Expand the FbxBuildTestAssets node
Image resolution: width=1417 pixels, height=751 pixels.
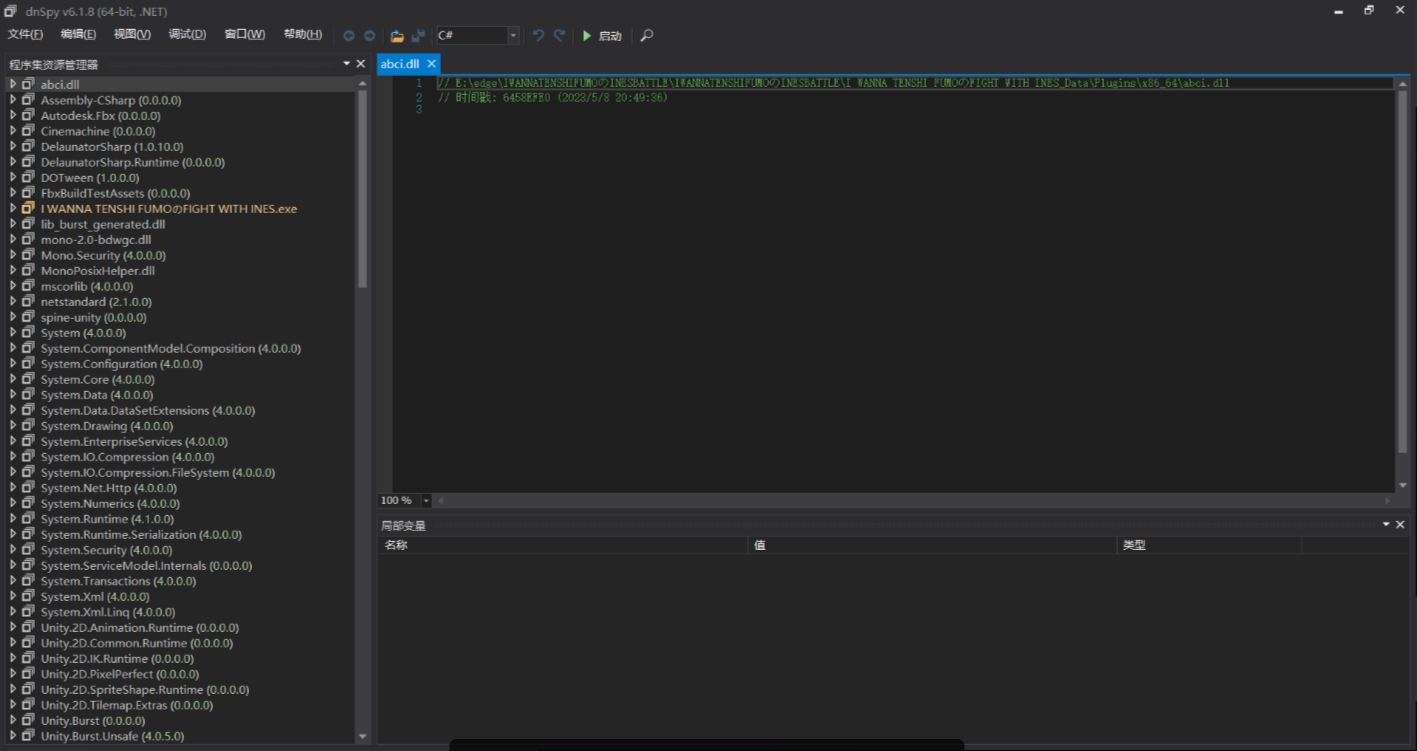click(12, 193)
